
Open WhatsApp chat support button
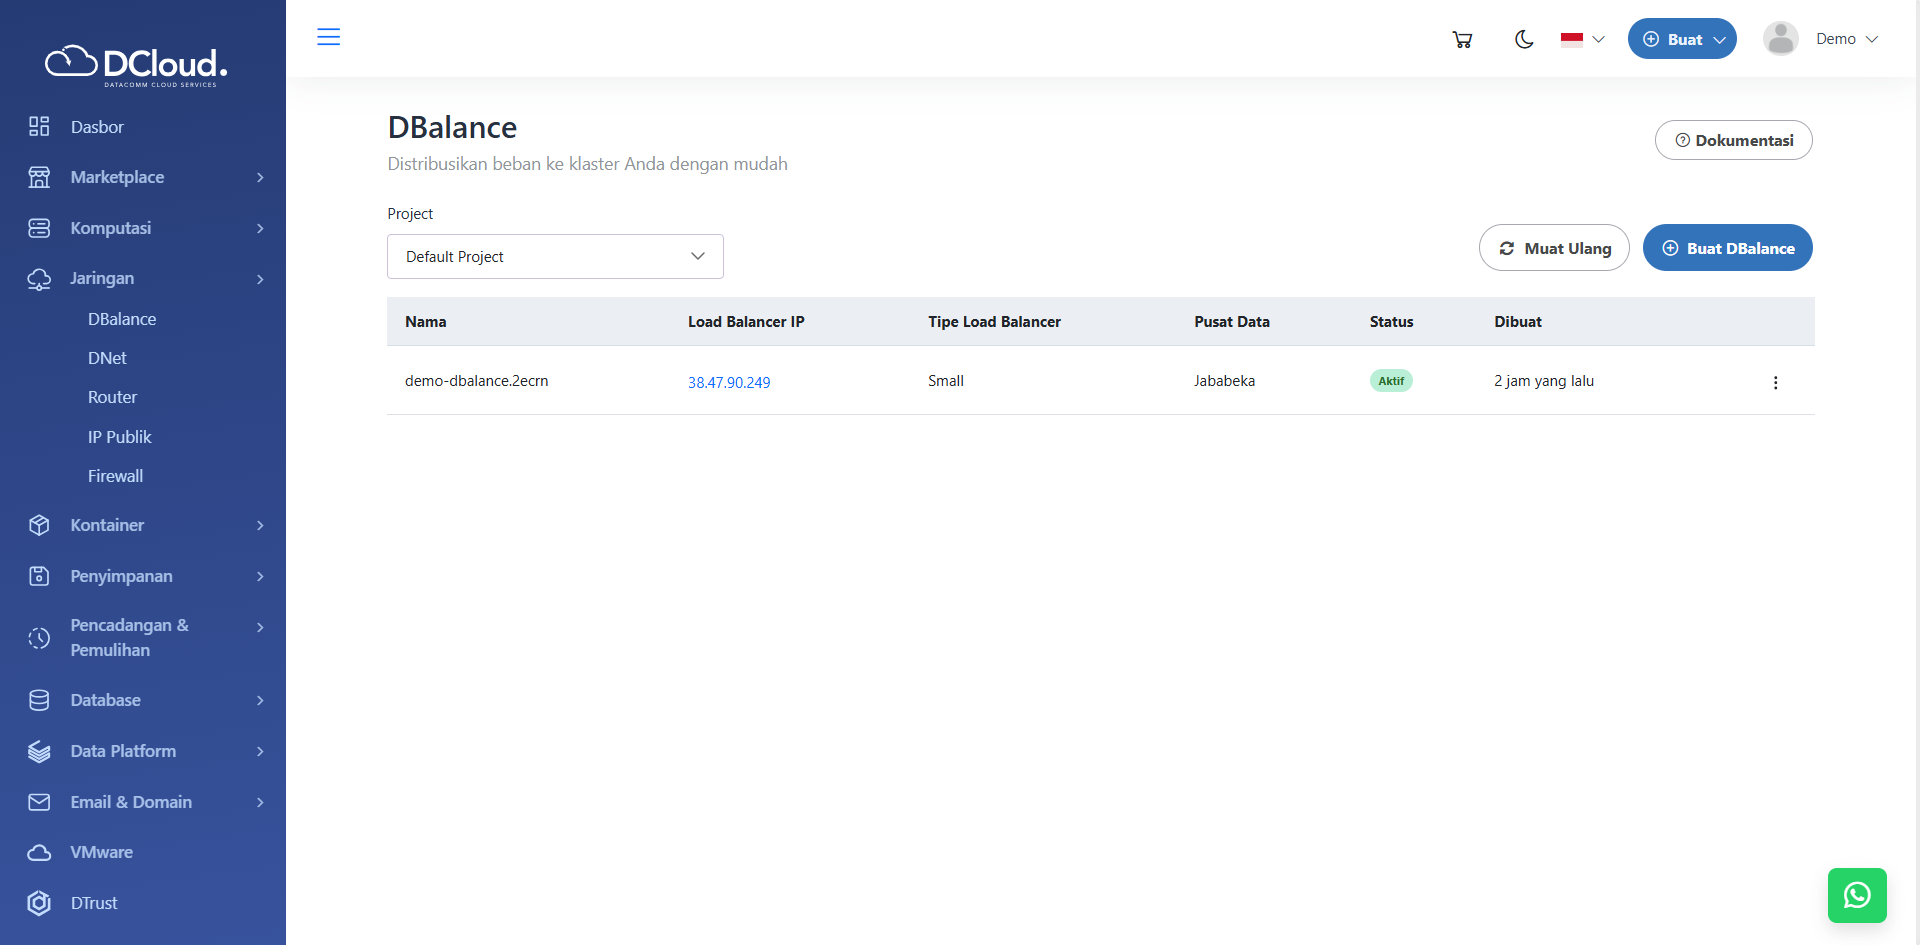[x=1856, y=895]
